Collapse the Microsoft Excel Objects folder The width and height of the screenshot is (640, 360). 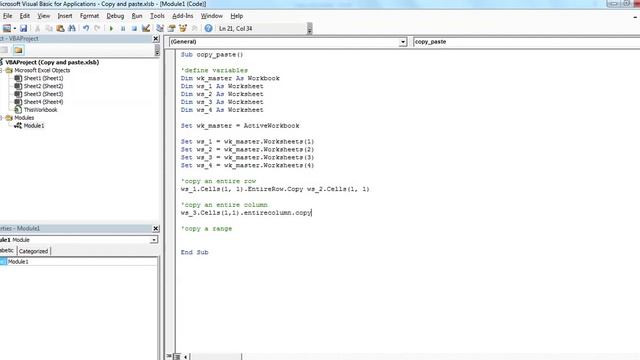click(x=1, y=71)
